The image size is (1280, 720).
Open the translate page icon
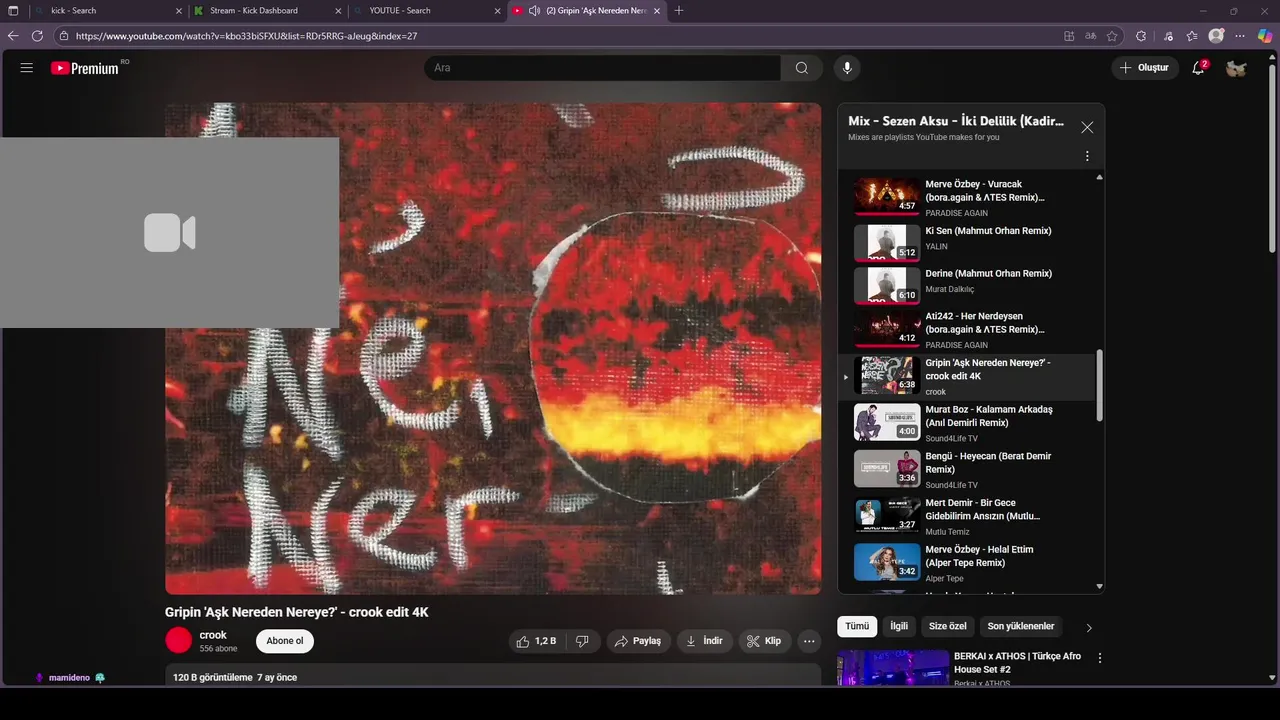pos(1091,36)
